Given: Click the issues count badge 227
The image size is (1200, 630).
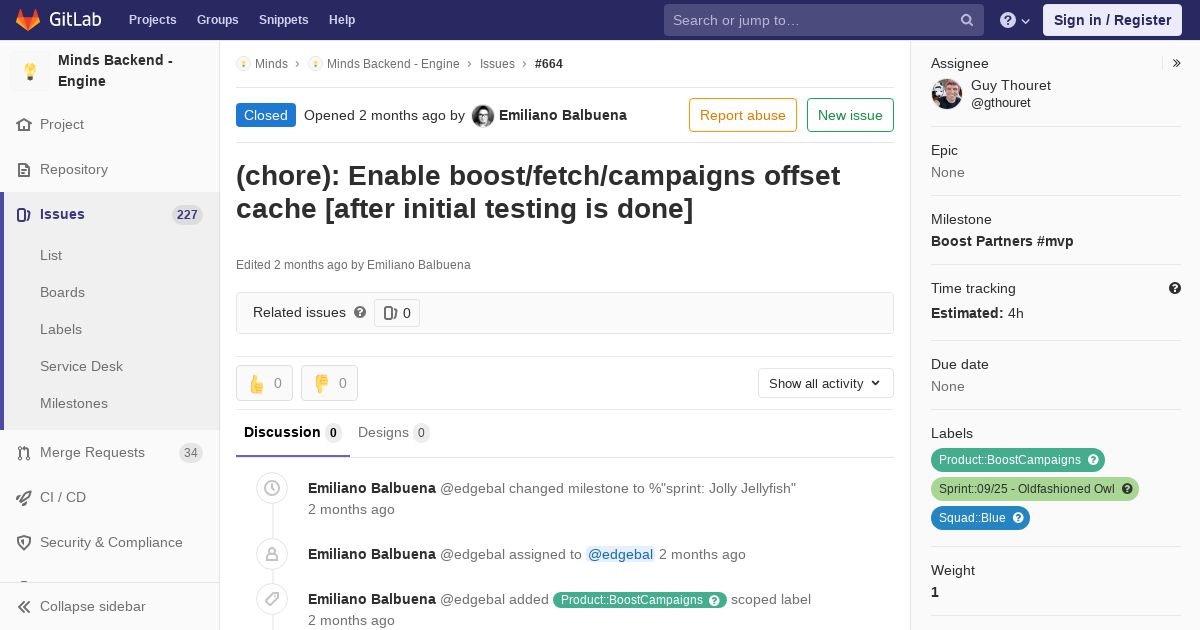Looking at the screenshot, I should click(187, 214).
